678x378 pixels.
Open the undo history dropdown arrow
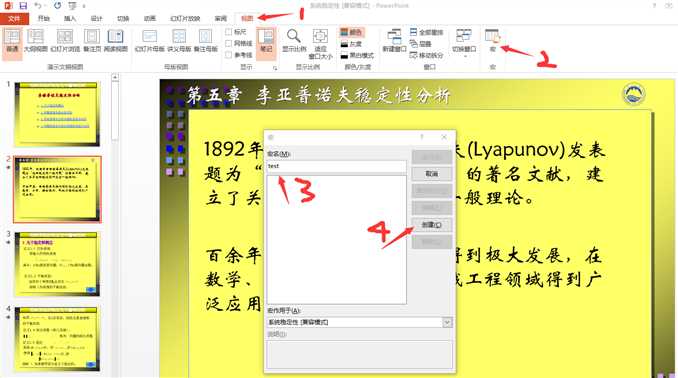46,6
